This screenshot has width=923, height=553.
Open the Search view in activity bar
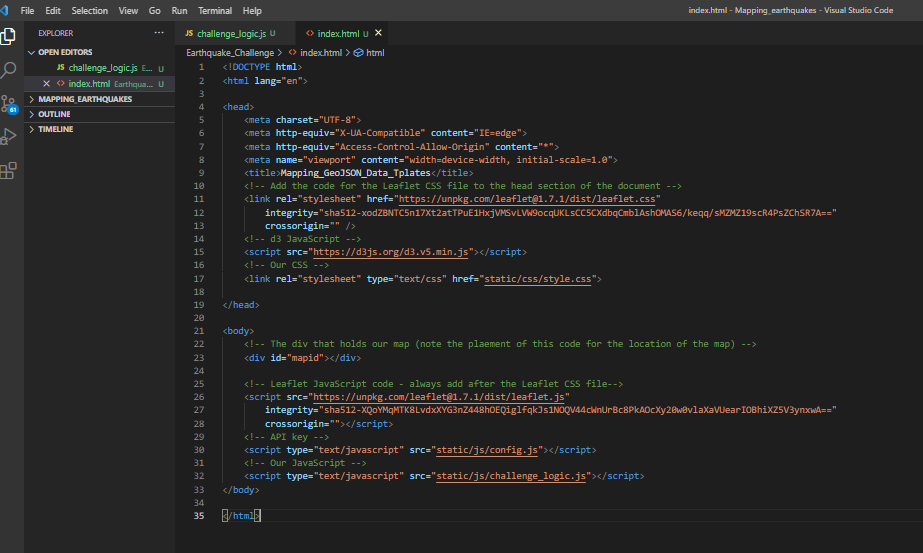pos(8,70)
